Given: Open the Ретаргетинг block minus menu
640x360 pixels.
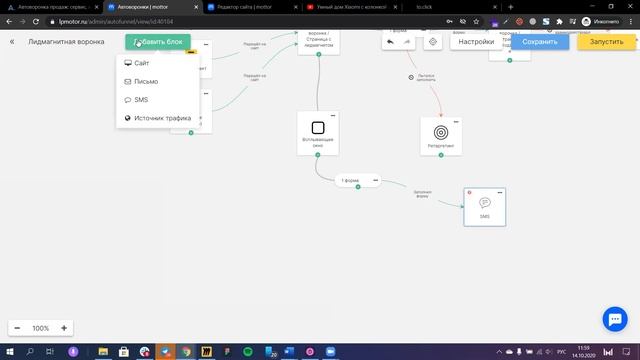Looking at the screenshot, I should (x=456, y=122).
